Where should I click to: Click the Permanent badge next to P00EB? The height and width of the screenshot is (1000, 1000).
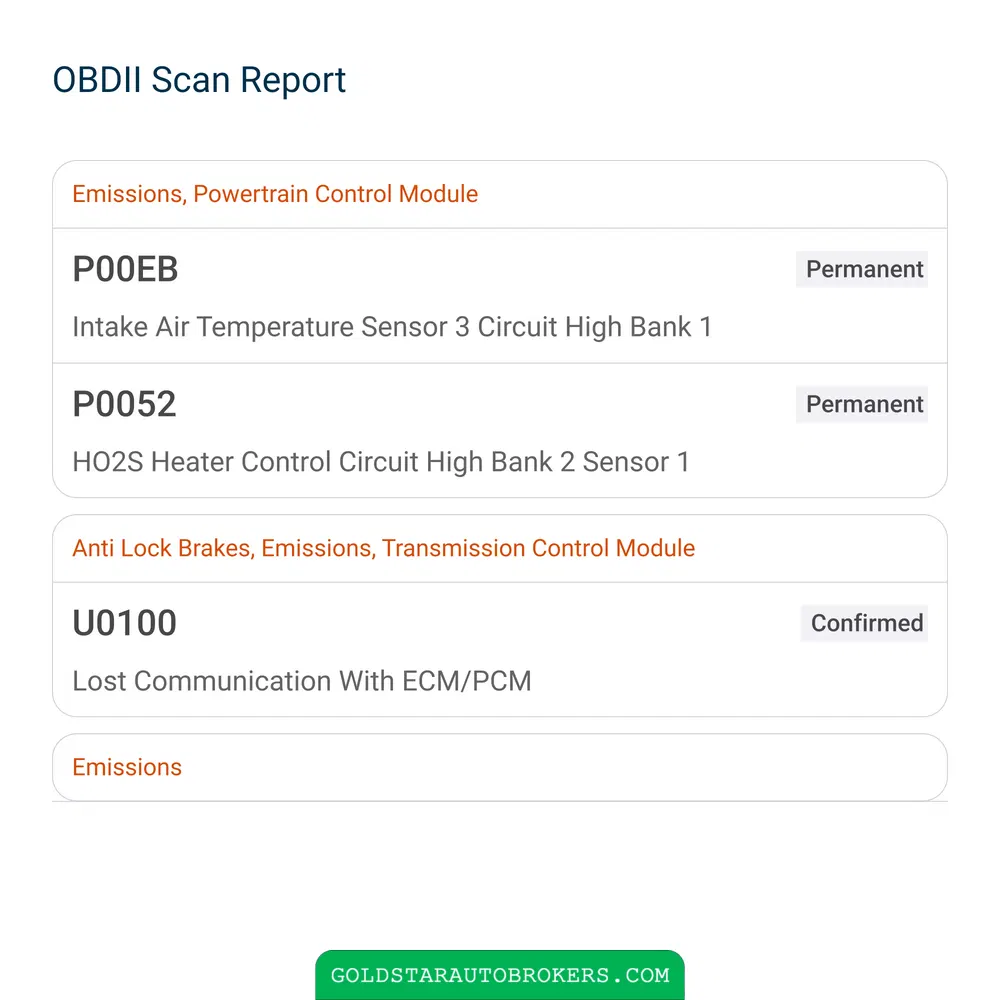coord(862,269)
